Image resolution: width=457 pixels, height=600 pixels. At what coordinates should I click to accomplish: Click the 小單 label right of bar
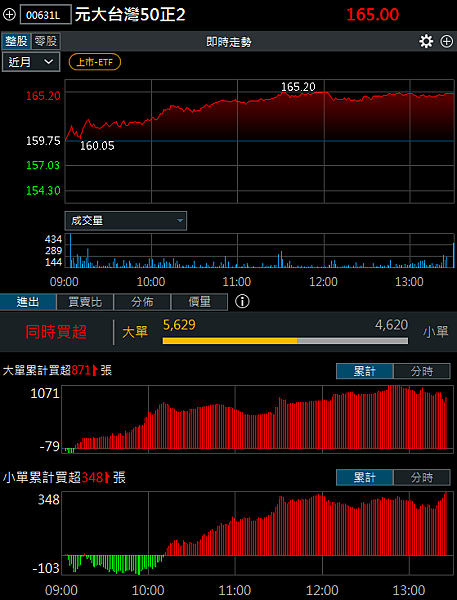[x=436, y=332]
